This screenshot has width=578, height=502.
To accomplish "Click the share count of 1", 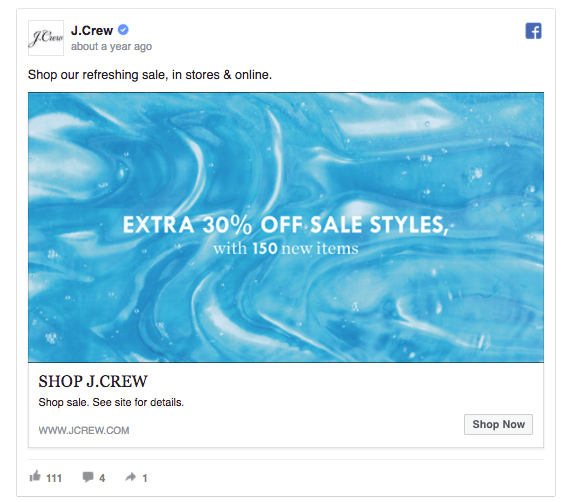I will pos(145,478).
